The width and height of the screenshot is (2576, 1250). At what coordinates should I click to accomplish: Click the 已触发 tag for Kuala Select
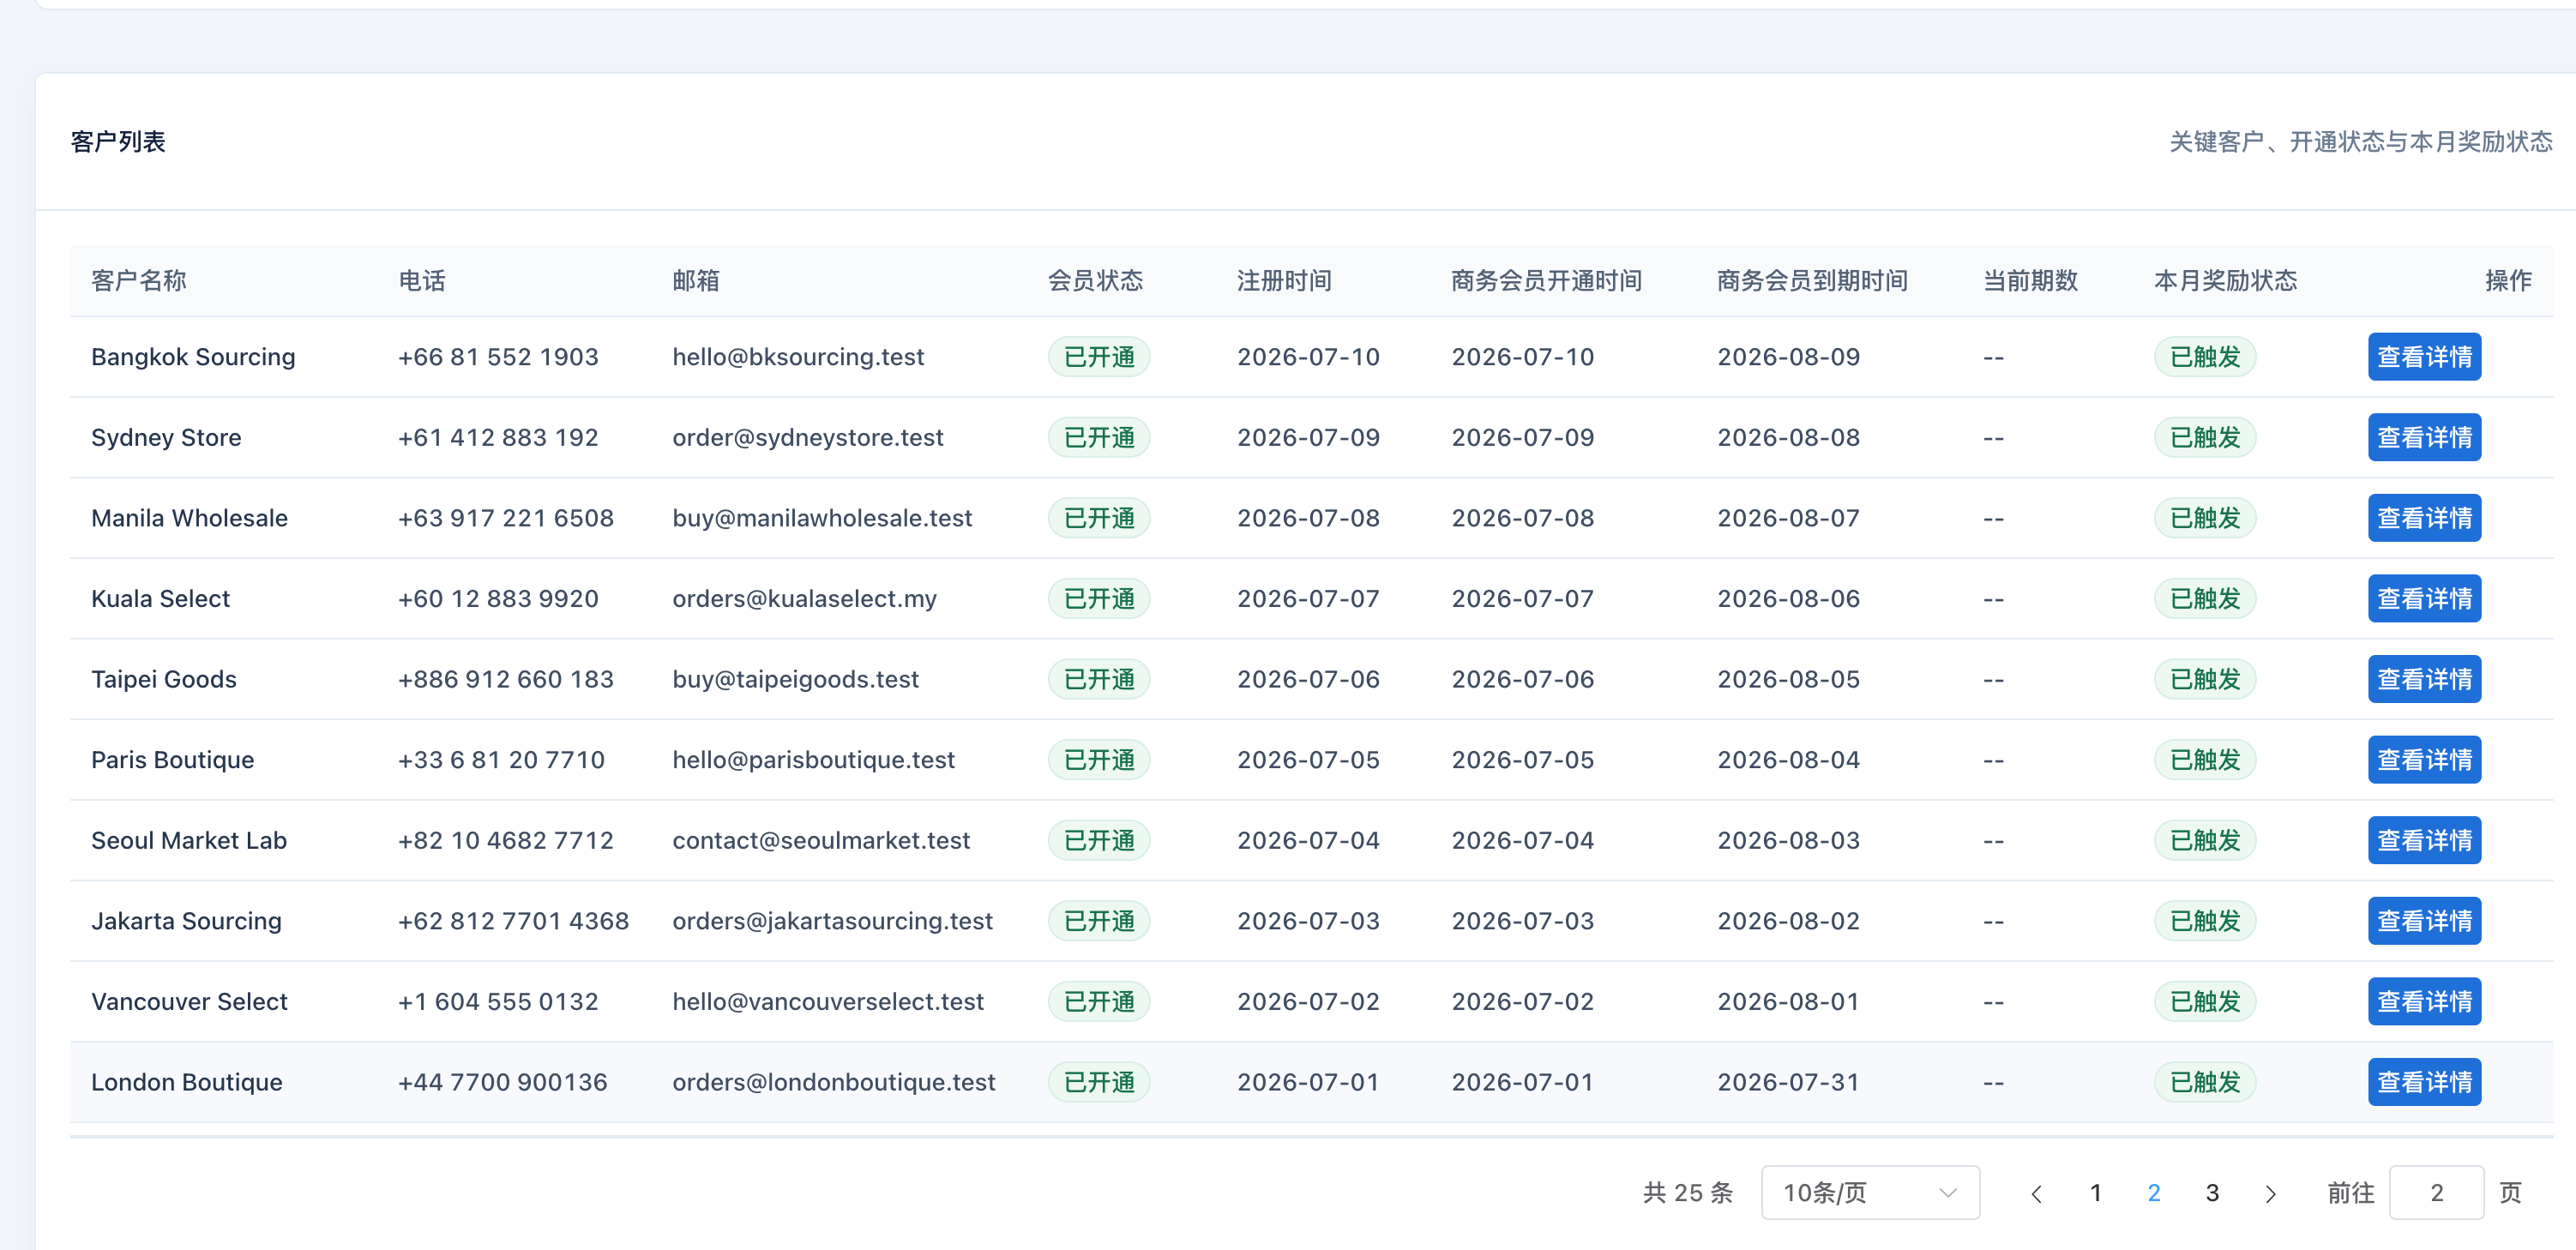coord(2205,599)
